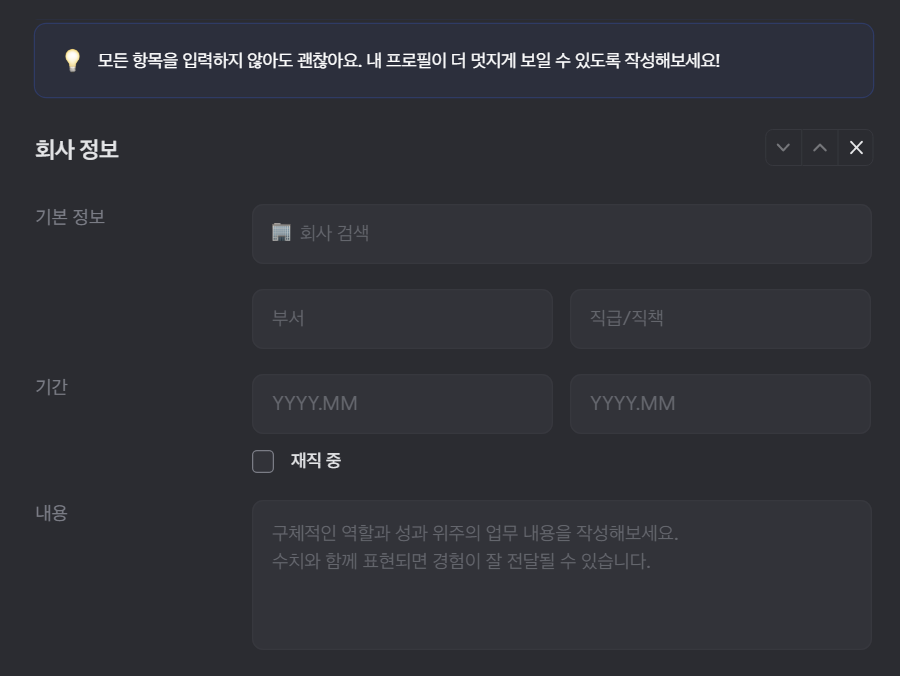The width and height of the screenshot is (900, 676).
Task: Check the 재직 중 checkbox
Action: (263, 461)
